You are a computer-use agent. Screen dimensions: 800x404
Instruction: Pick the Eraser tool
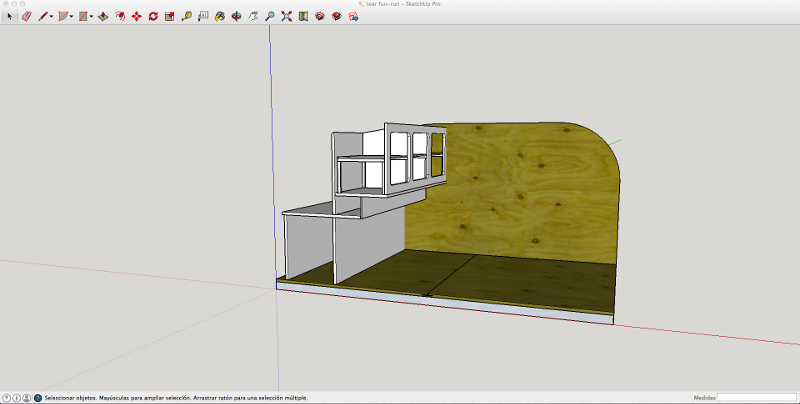coord(26,17)
